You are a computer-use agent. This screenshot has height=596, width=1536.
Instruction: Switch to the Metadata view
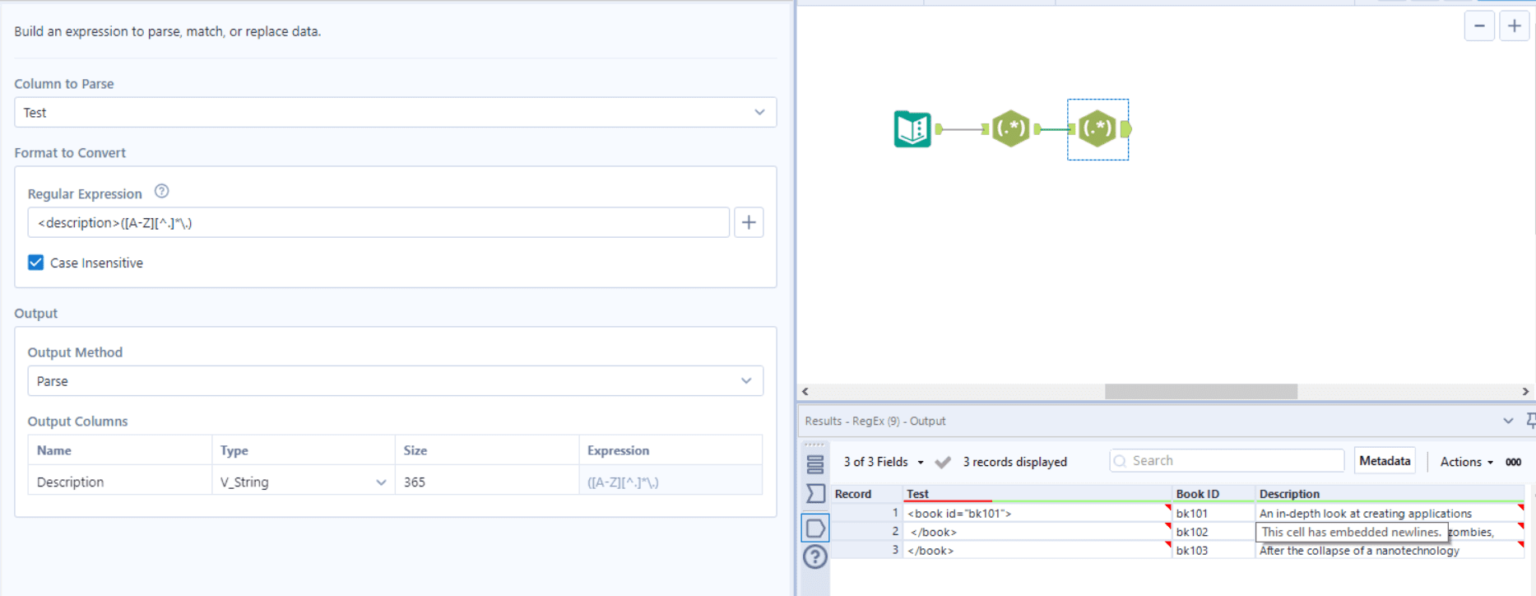click(x=1384, y=460)
